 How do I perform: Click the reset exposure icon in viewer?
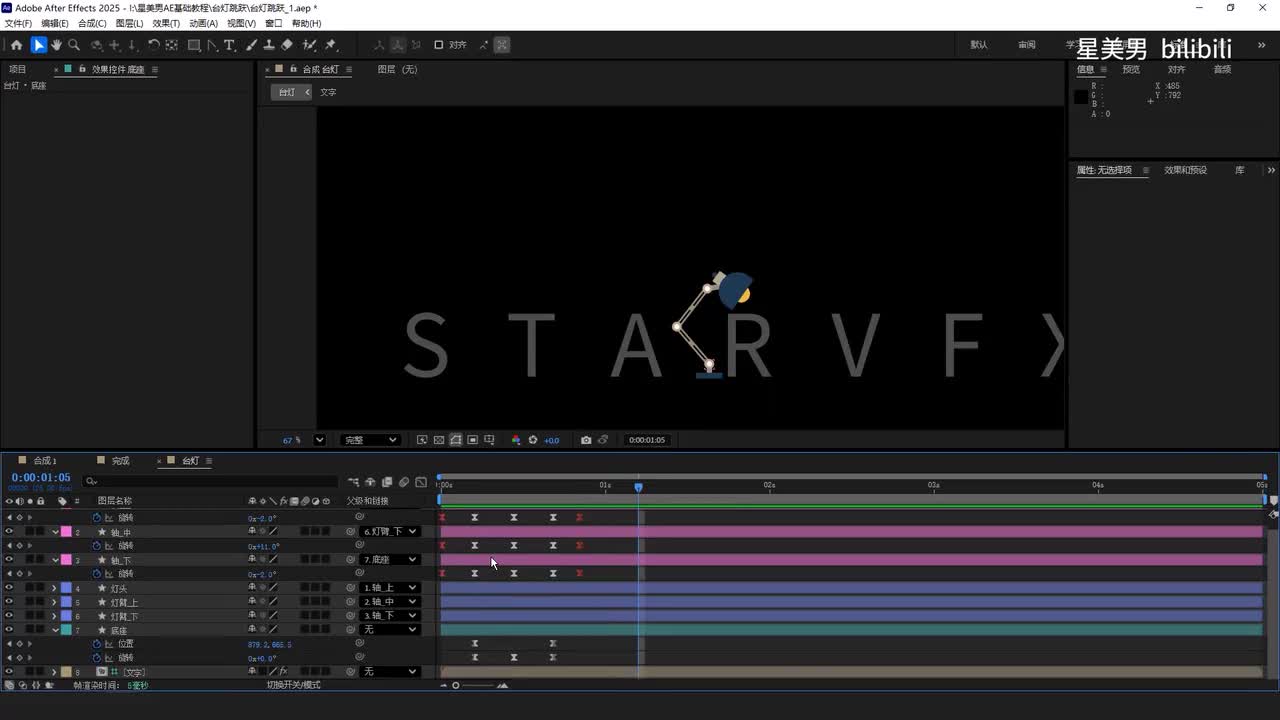click(x=533, y=440)
